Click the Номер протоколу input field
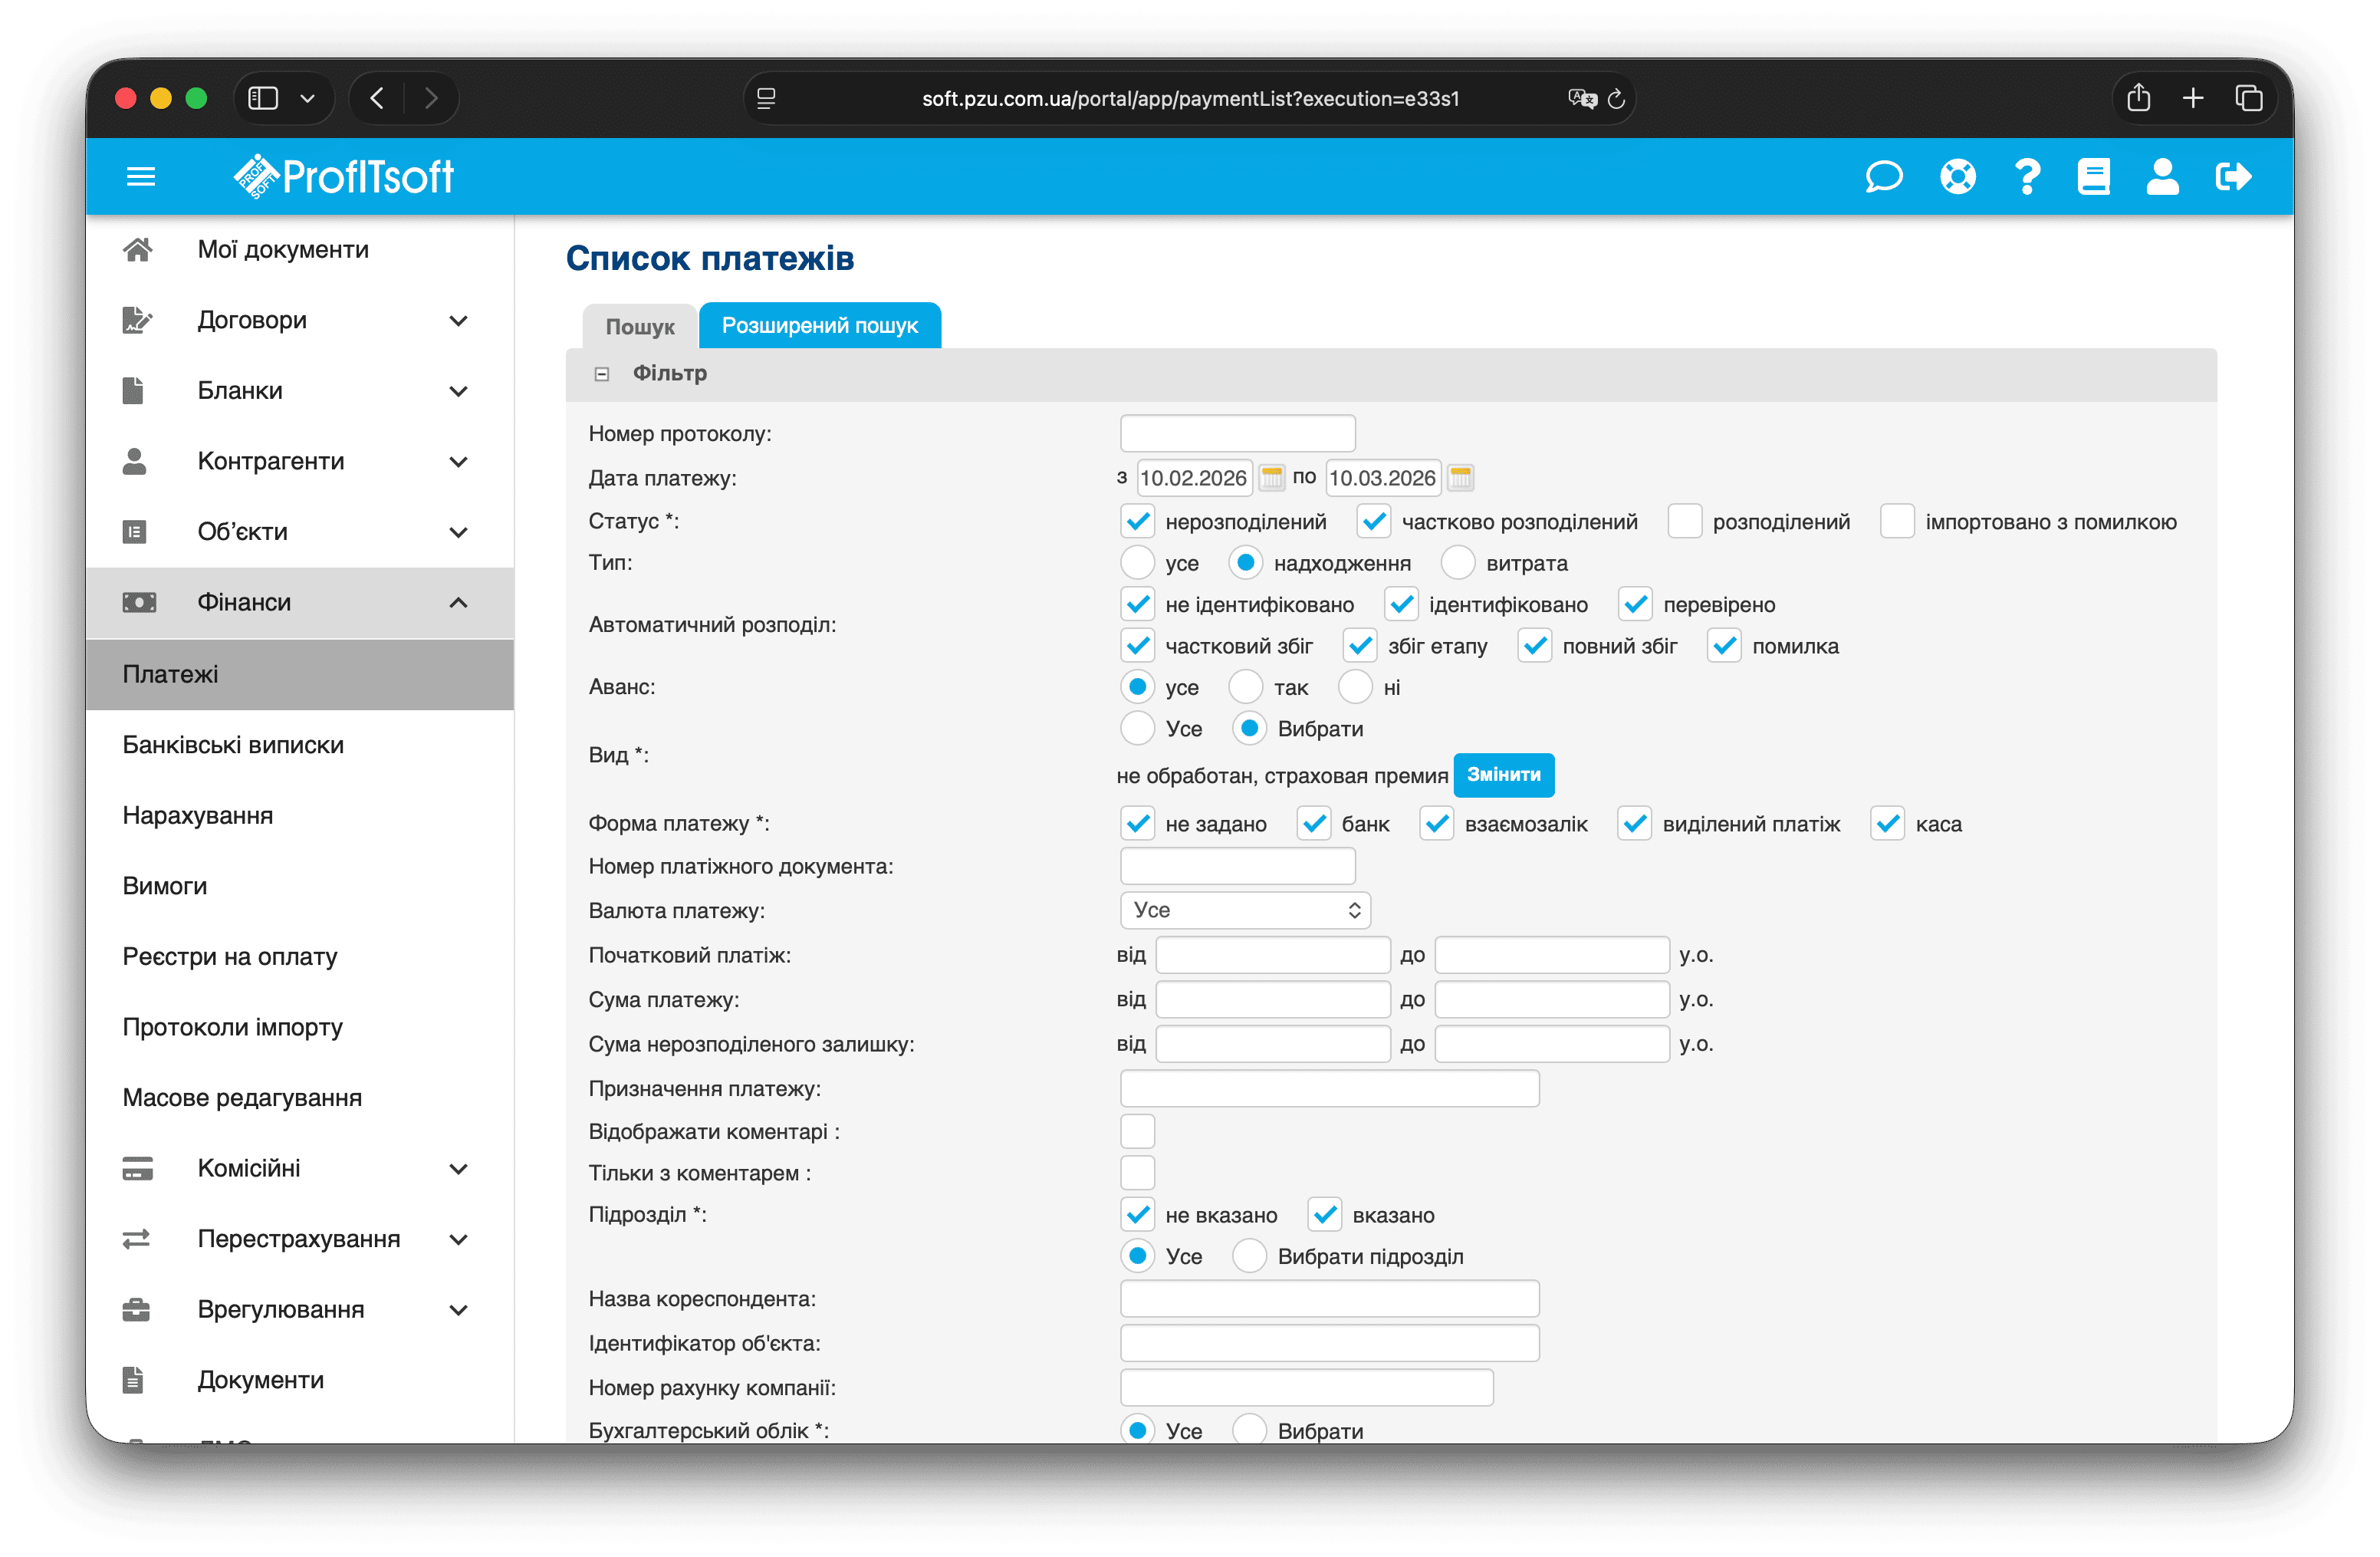Image resolution: width=2380 pixels, height=1557 pixels. pos(1237,434)
